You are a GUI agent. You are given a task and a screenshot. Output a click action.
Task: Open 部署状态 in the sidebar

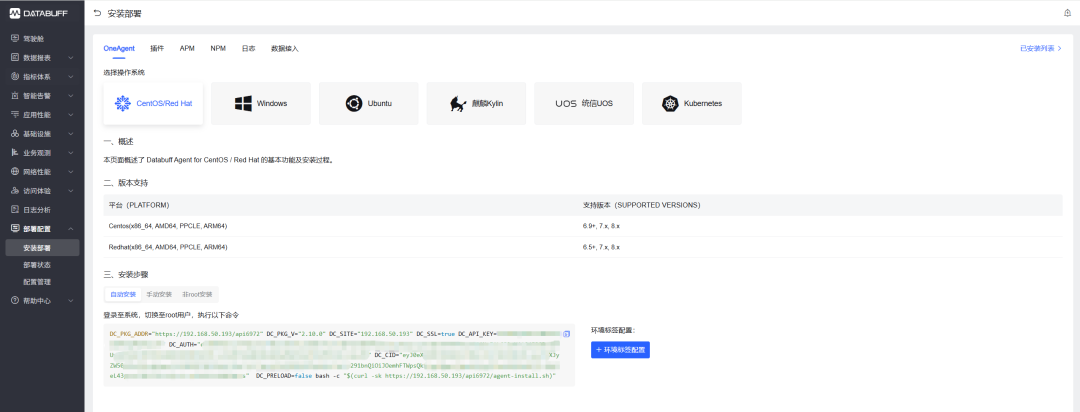click(x=37, y=265)
